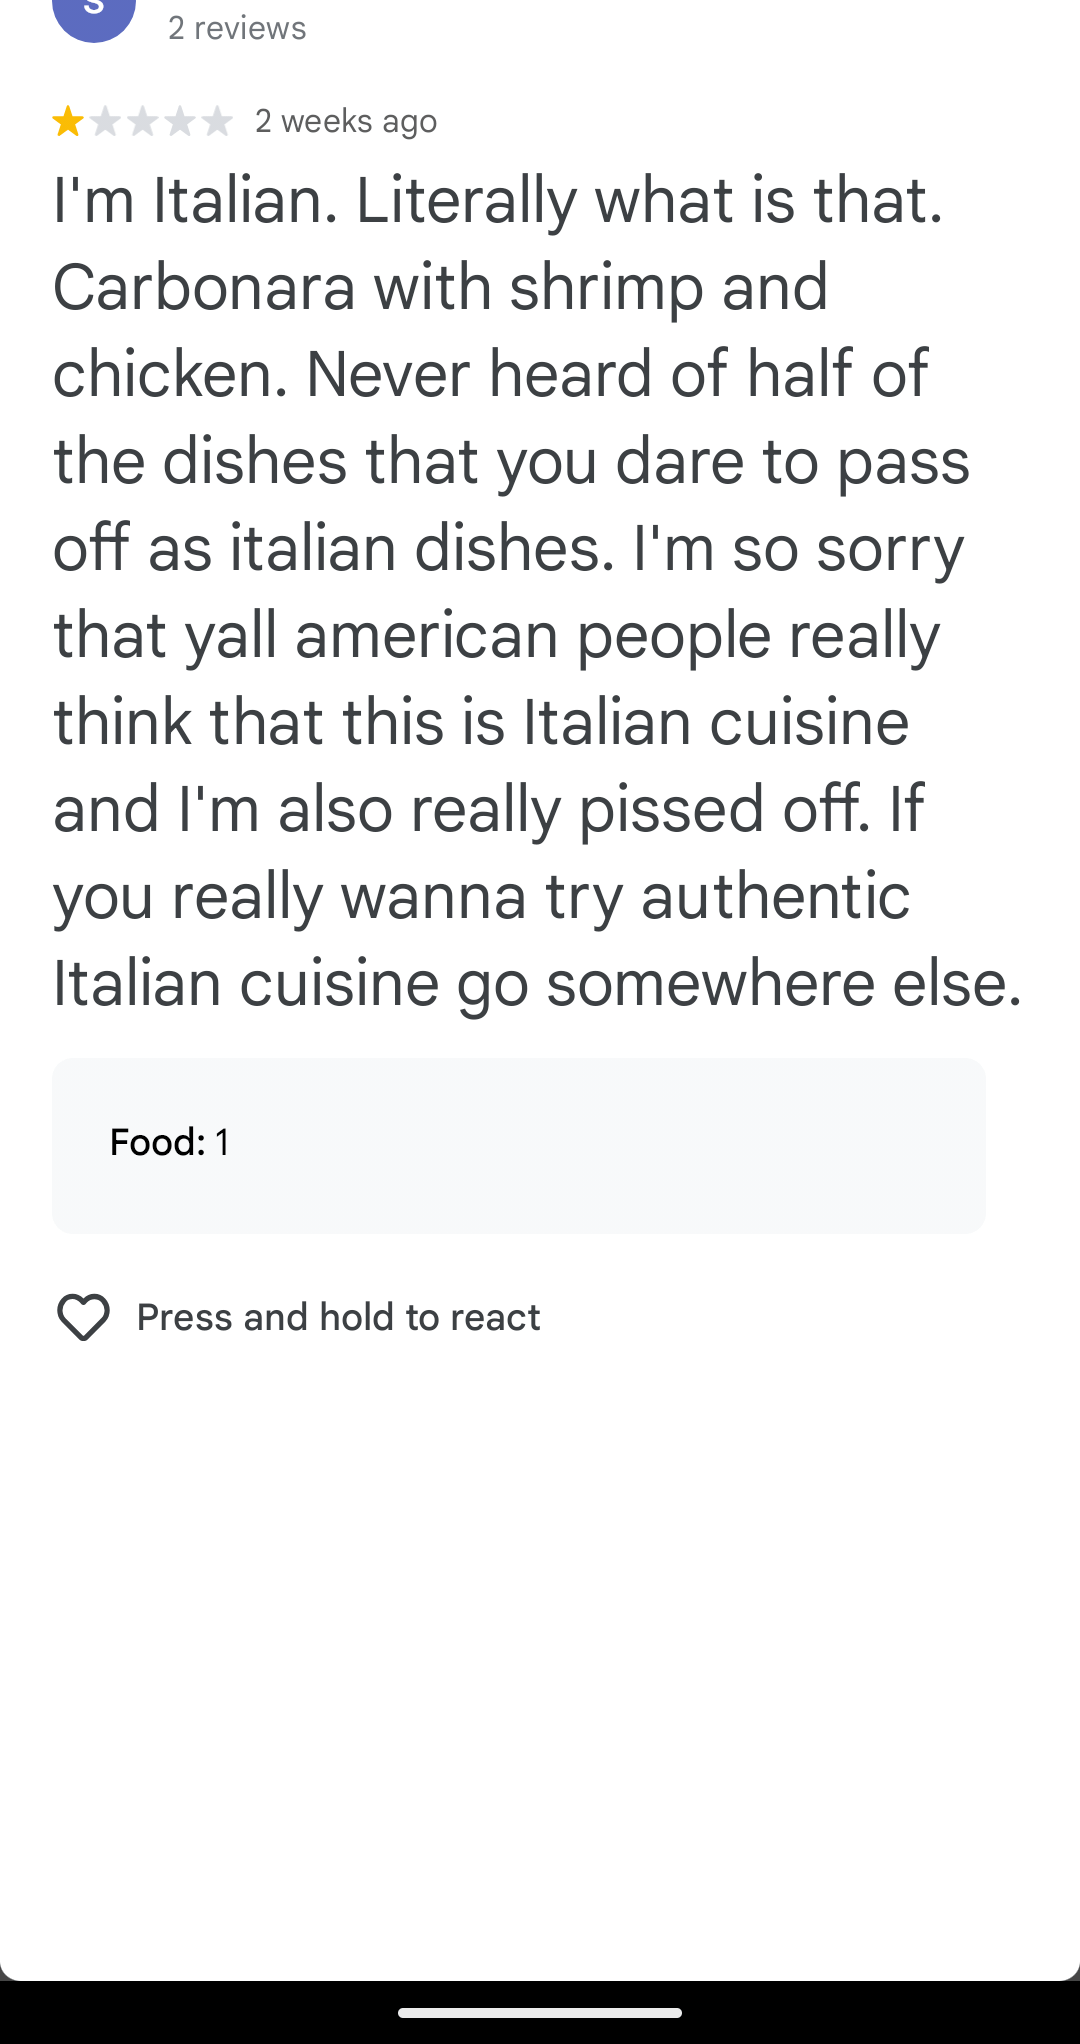
Task: Tap the third gray star
Action: [x=143, y=122]
